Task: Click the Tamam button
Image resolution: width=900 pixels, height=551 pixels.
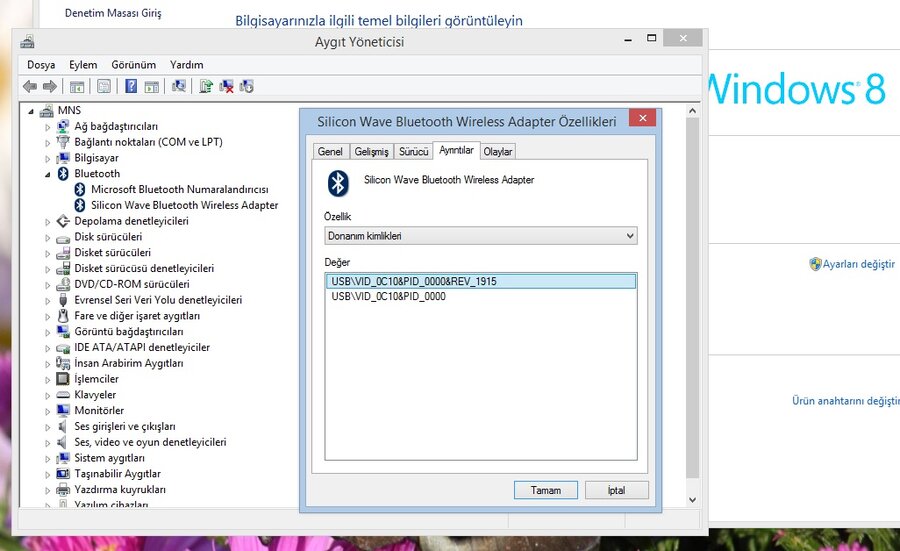Action: coord(546,490)
